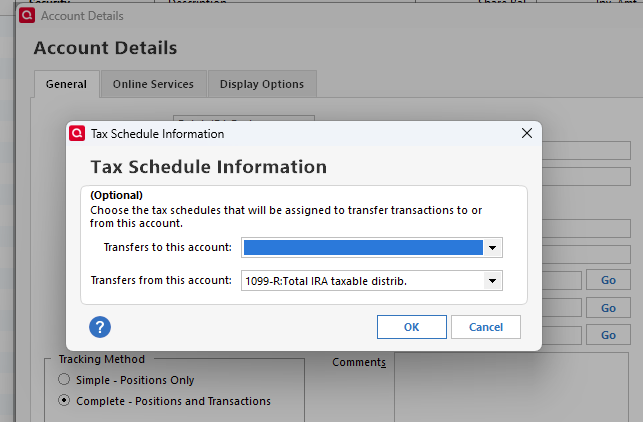Click the '(Optional)' heading text
643x422 pixels.
click(x=116, y=195)
